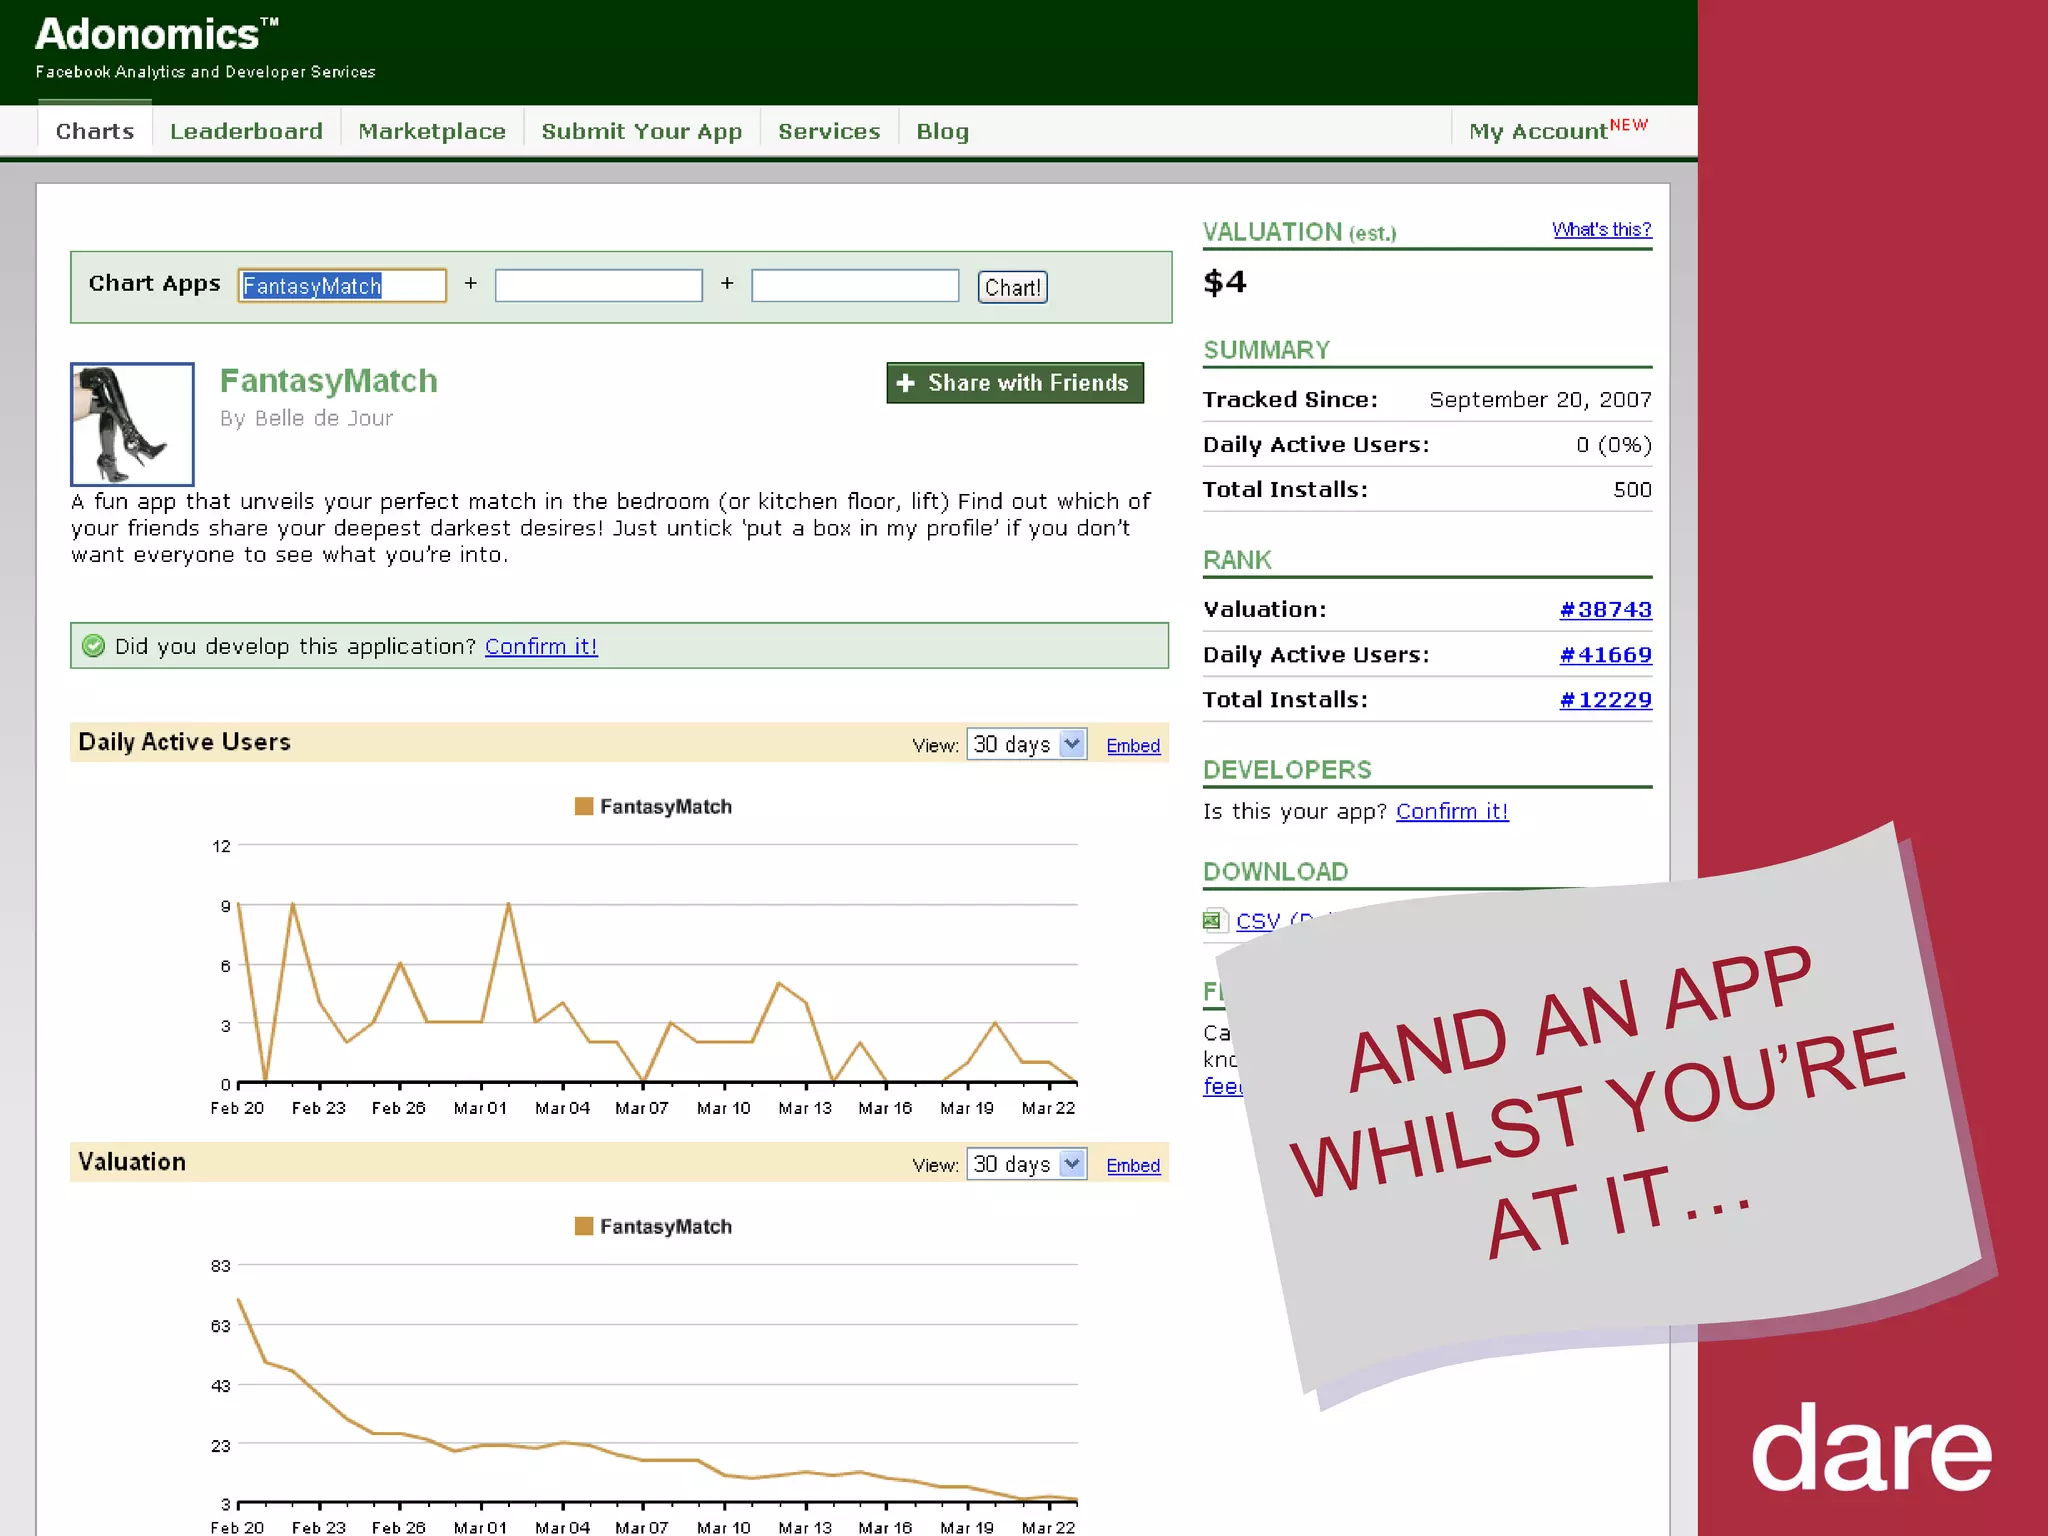The image size is (2048, 1536).
Task: Open Submit Your App tab
Action: (642, 131)
